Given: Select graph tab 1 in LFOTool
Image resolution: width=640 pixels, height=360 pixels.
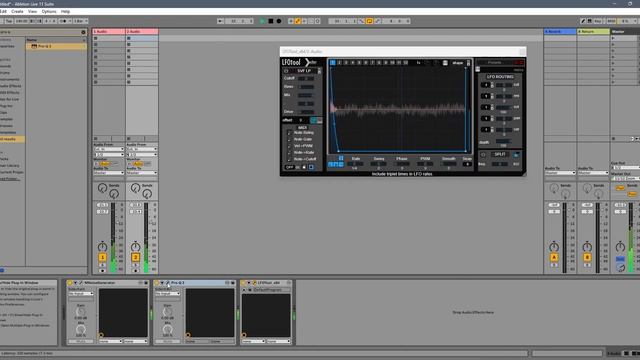Looking at the screenshot, I should 333,62.
